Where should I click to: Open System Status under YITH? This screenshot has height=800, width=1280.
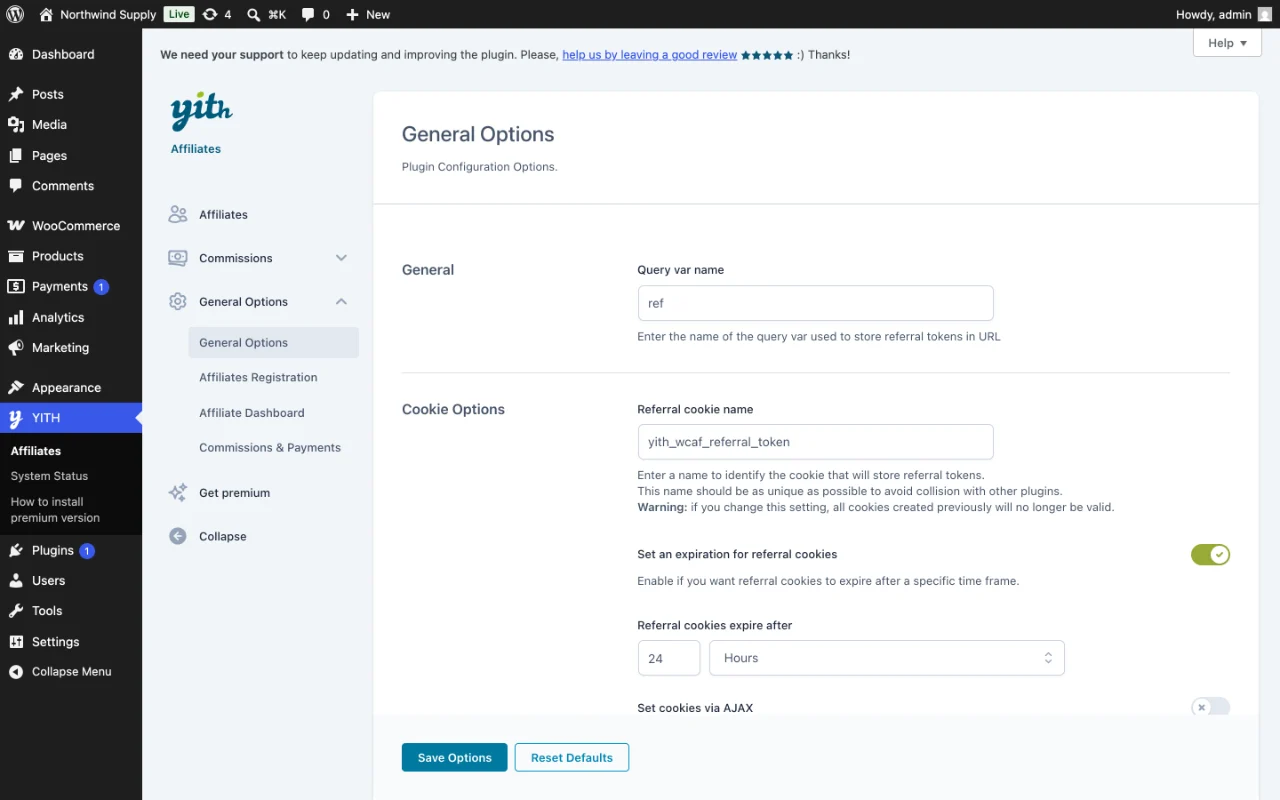tap(49, 476)
